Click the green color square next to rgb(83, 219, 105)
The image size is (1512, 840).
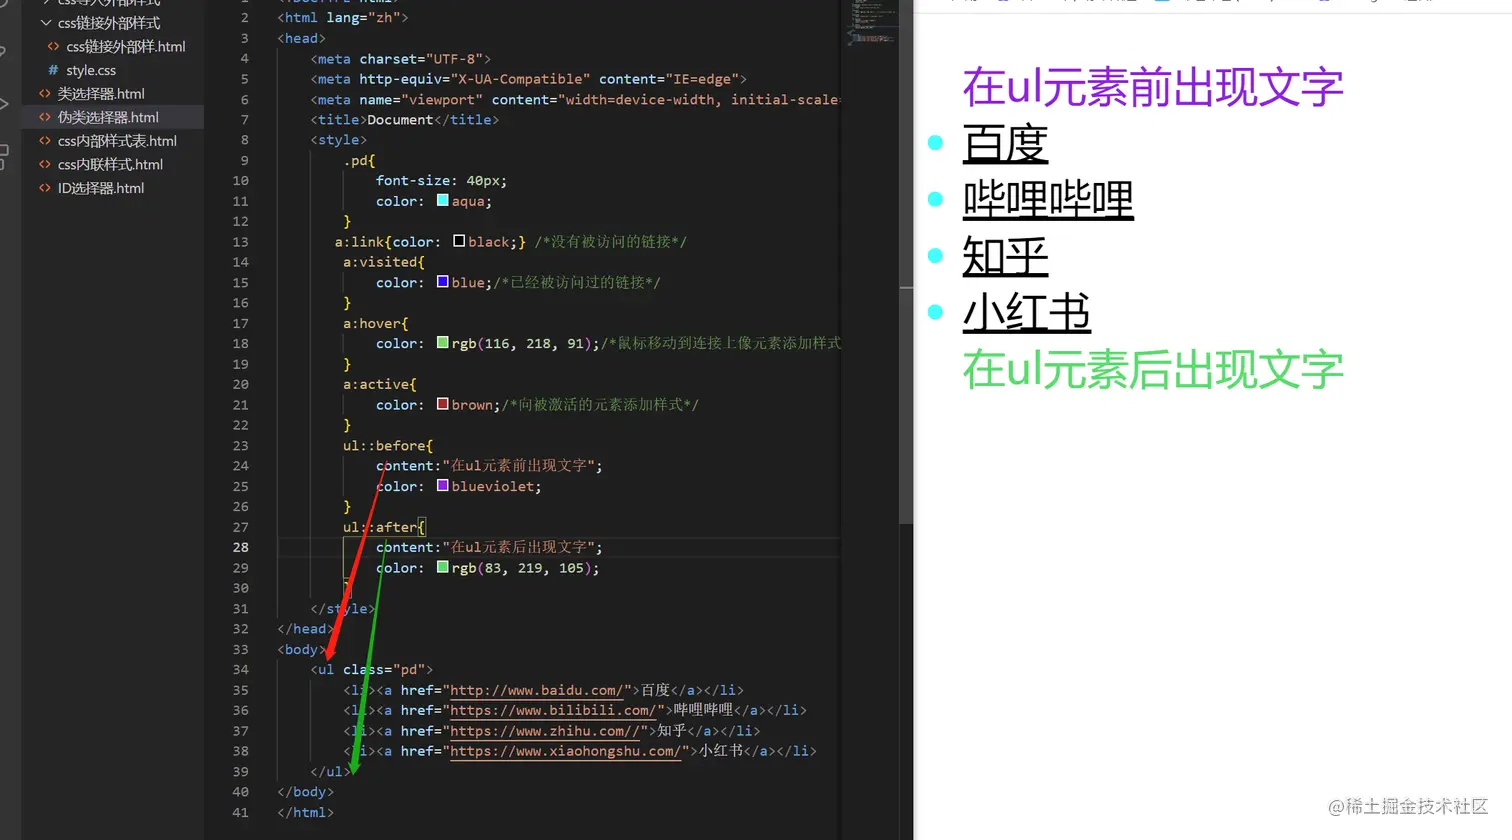point(441,567)
